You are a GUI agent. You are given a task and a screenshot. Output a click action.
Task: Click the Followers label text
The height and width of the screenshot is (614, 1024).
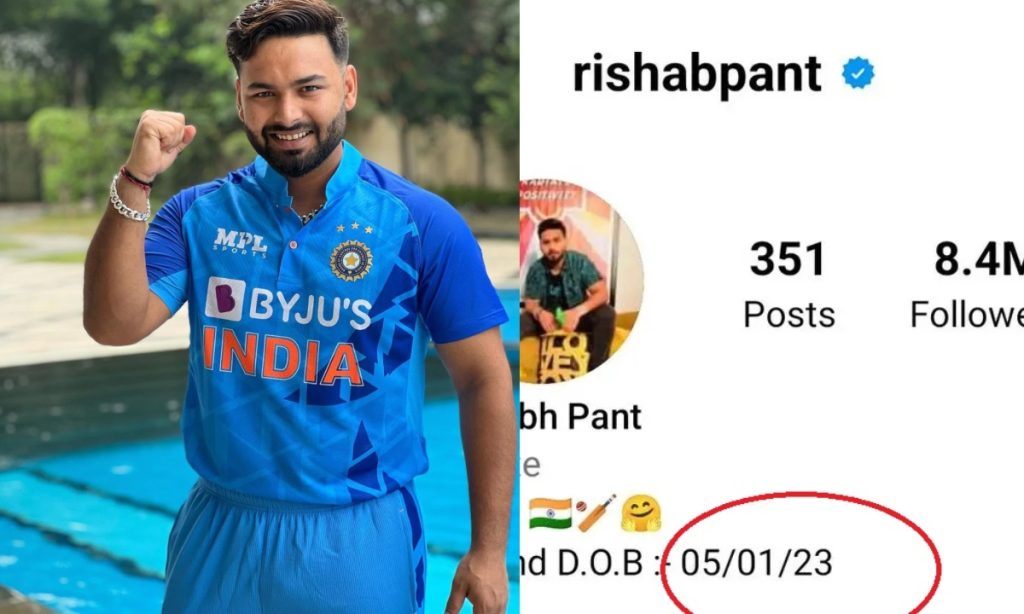click(x=967, y=315)
